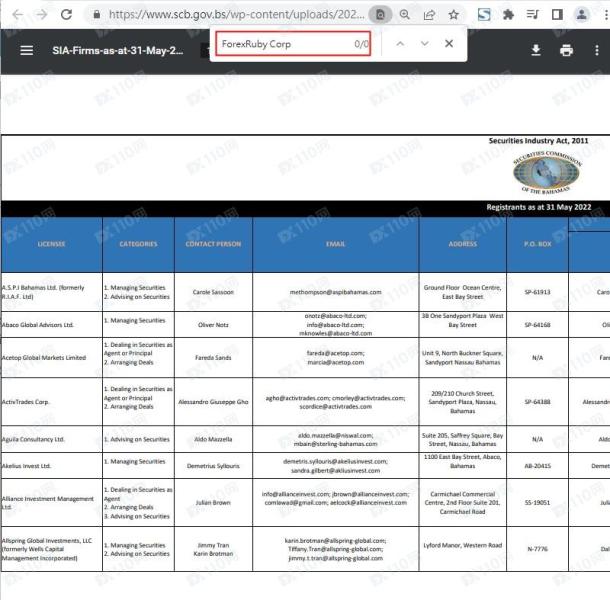Go to next search result arrow

(x=424, y=44)
